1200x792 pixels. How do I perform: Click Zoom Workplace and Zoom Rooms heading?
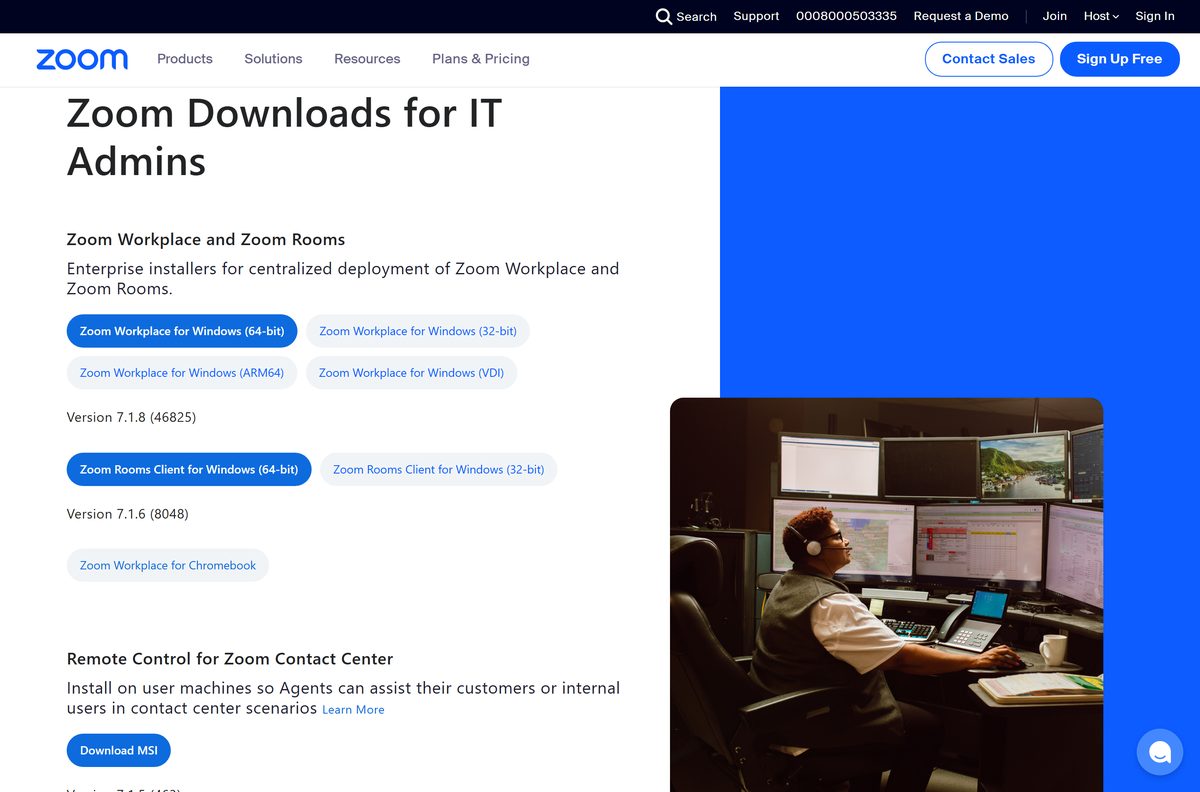coord(206,240)
